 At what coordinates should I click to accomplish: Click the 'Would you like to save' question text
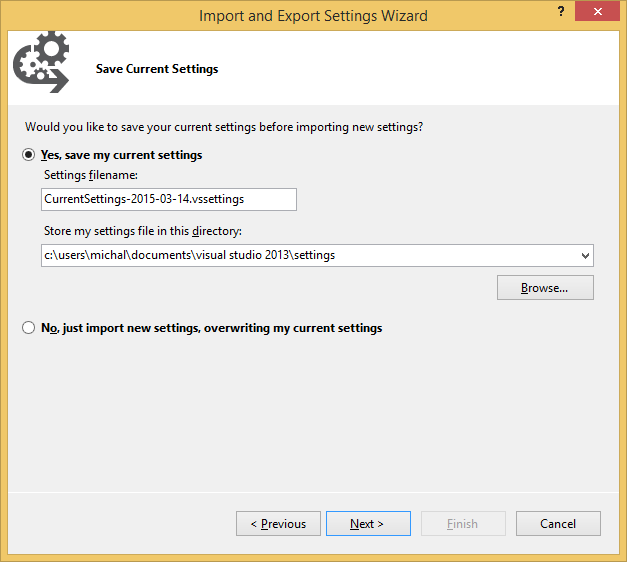point(224,127)
